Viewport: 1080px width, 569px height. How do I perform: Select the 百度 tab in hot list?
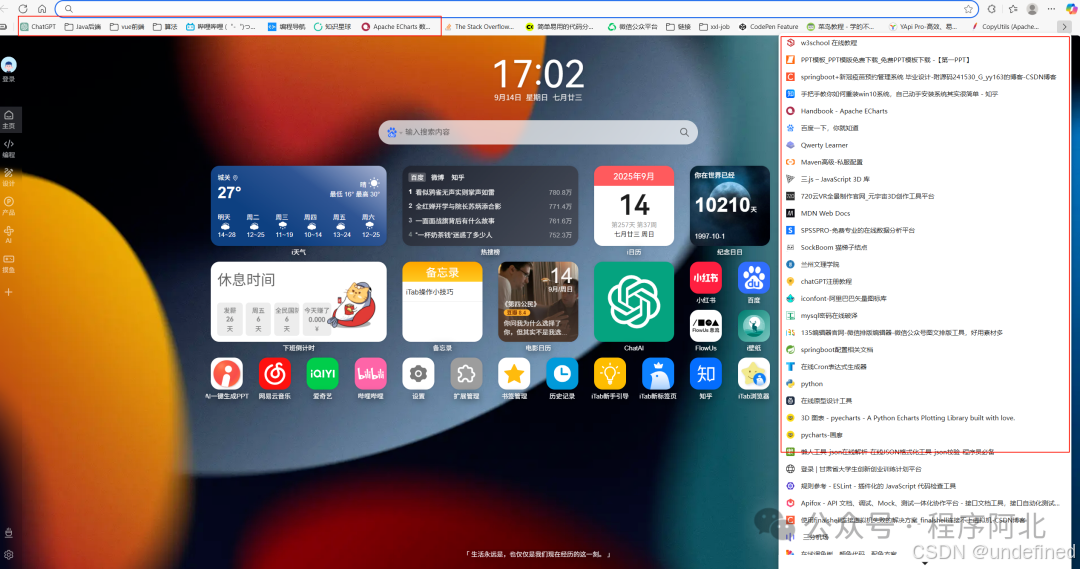(x=417, y=178)
